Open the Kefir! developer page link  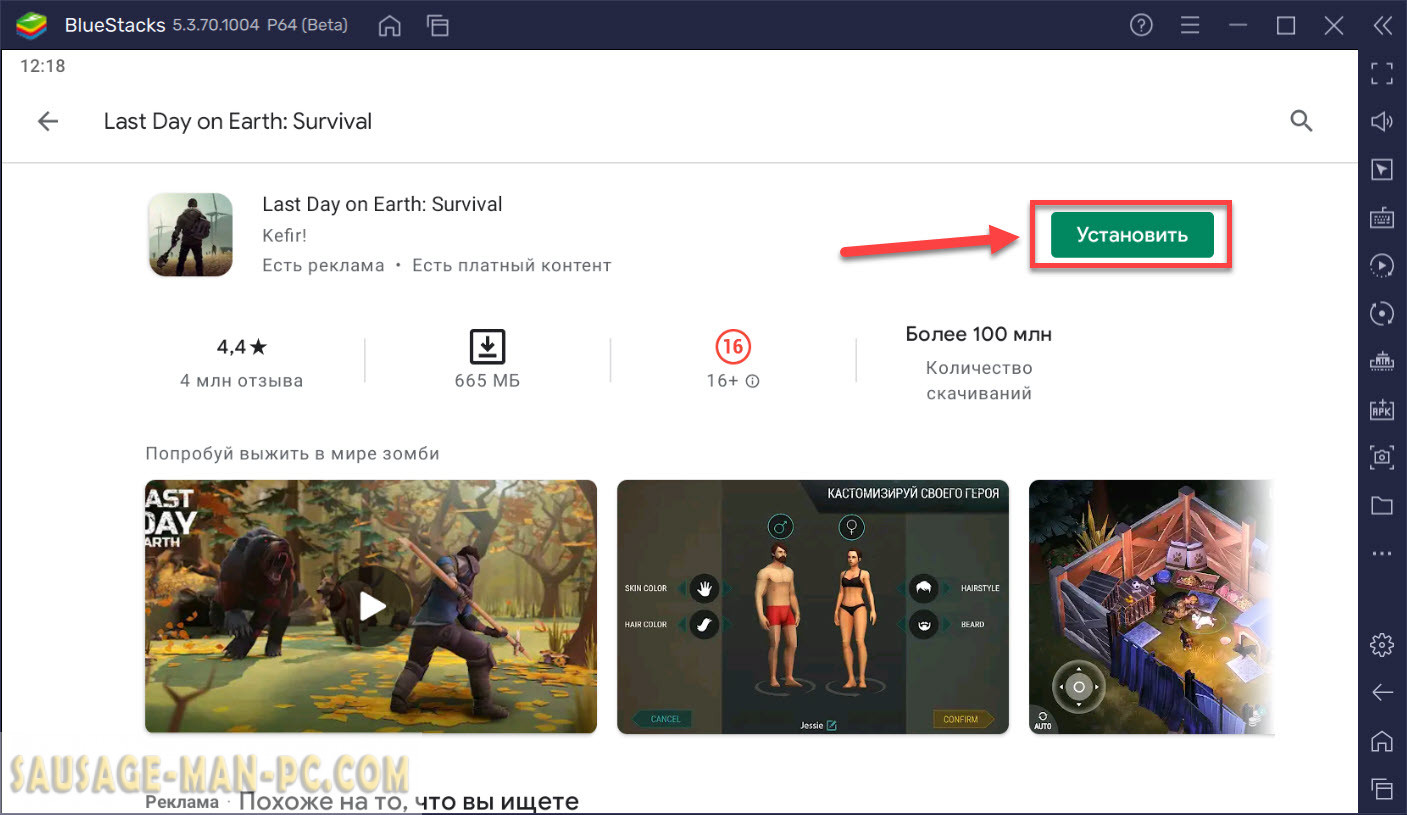(x=284, y=237)
